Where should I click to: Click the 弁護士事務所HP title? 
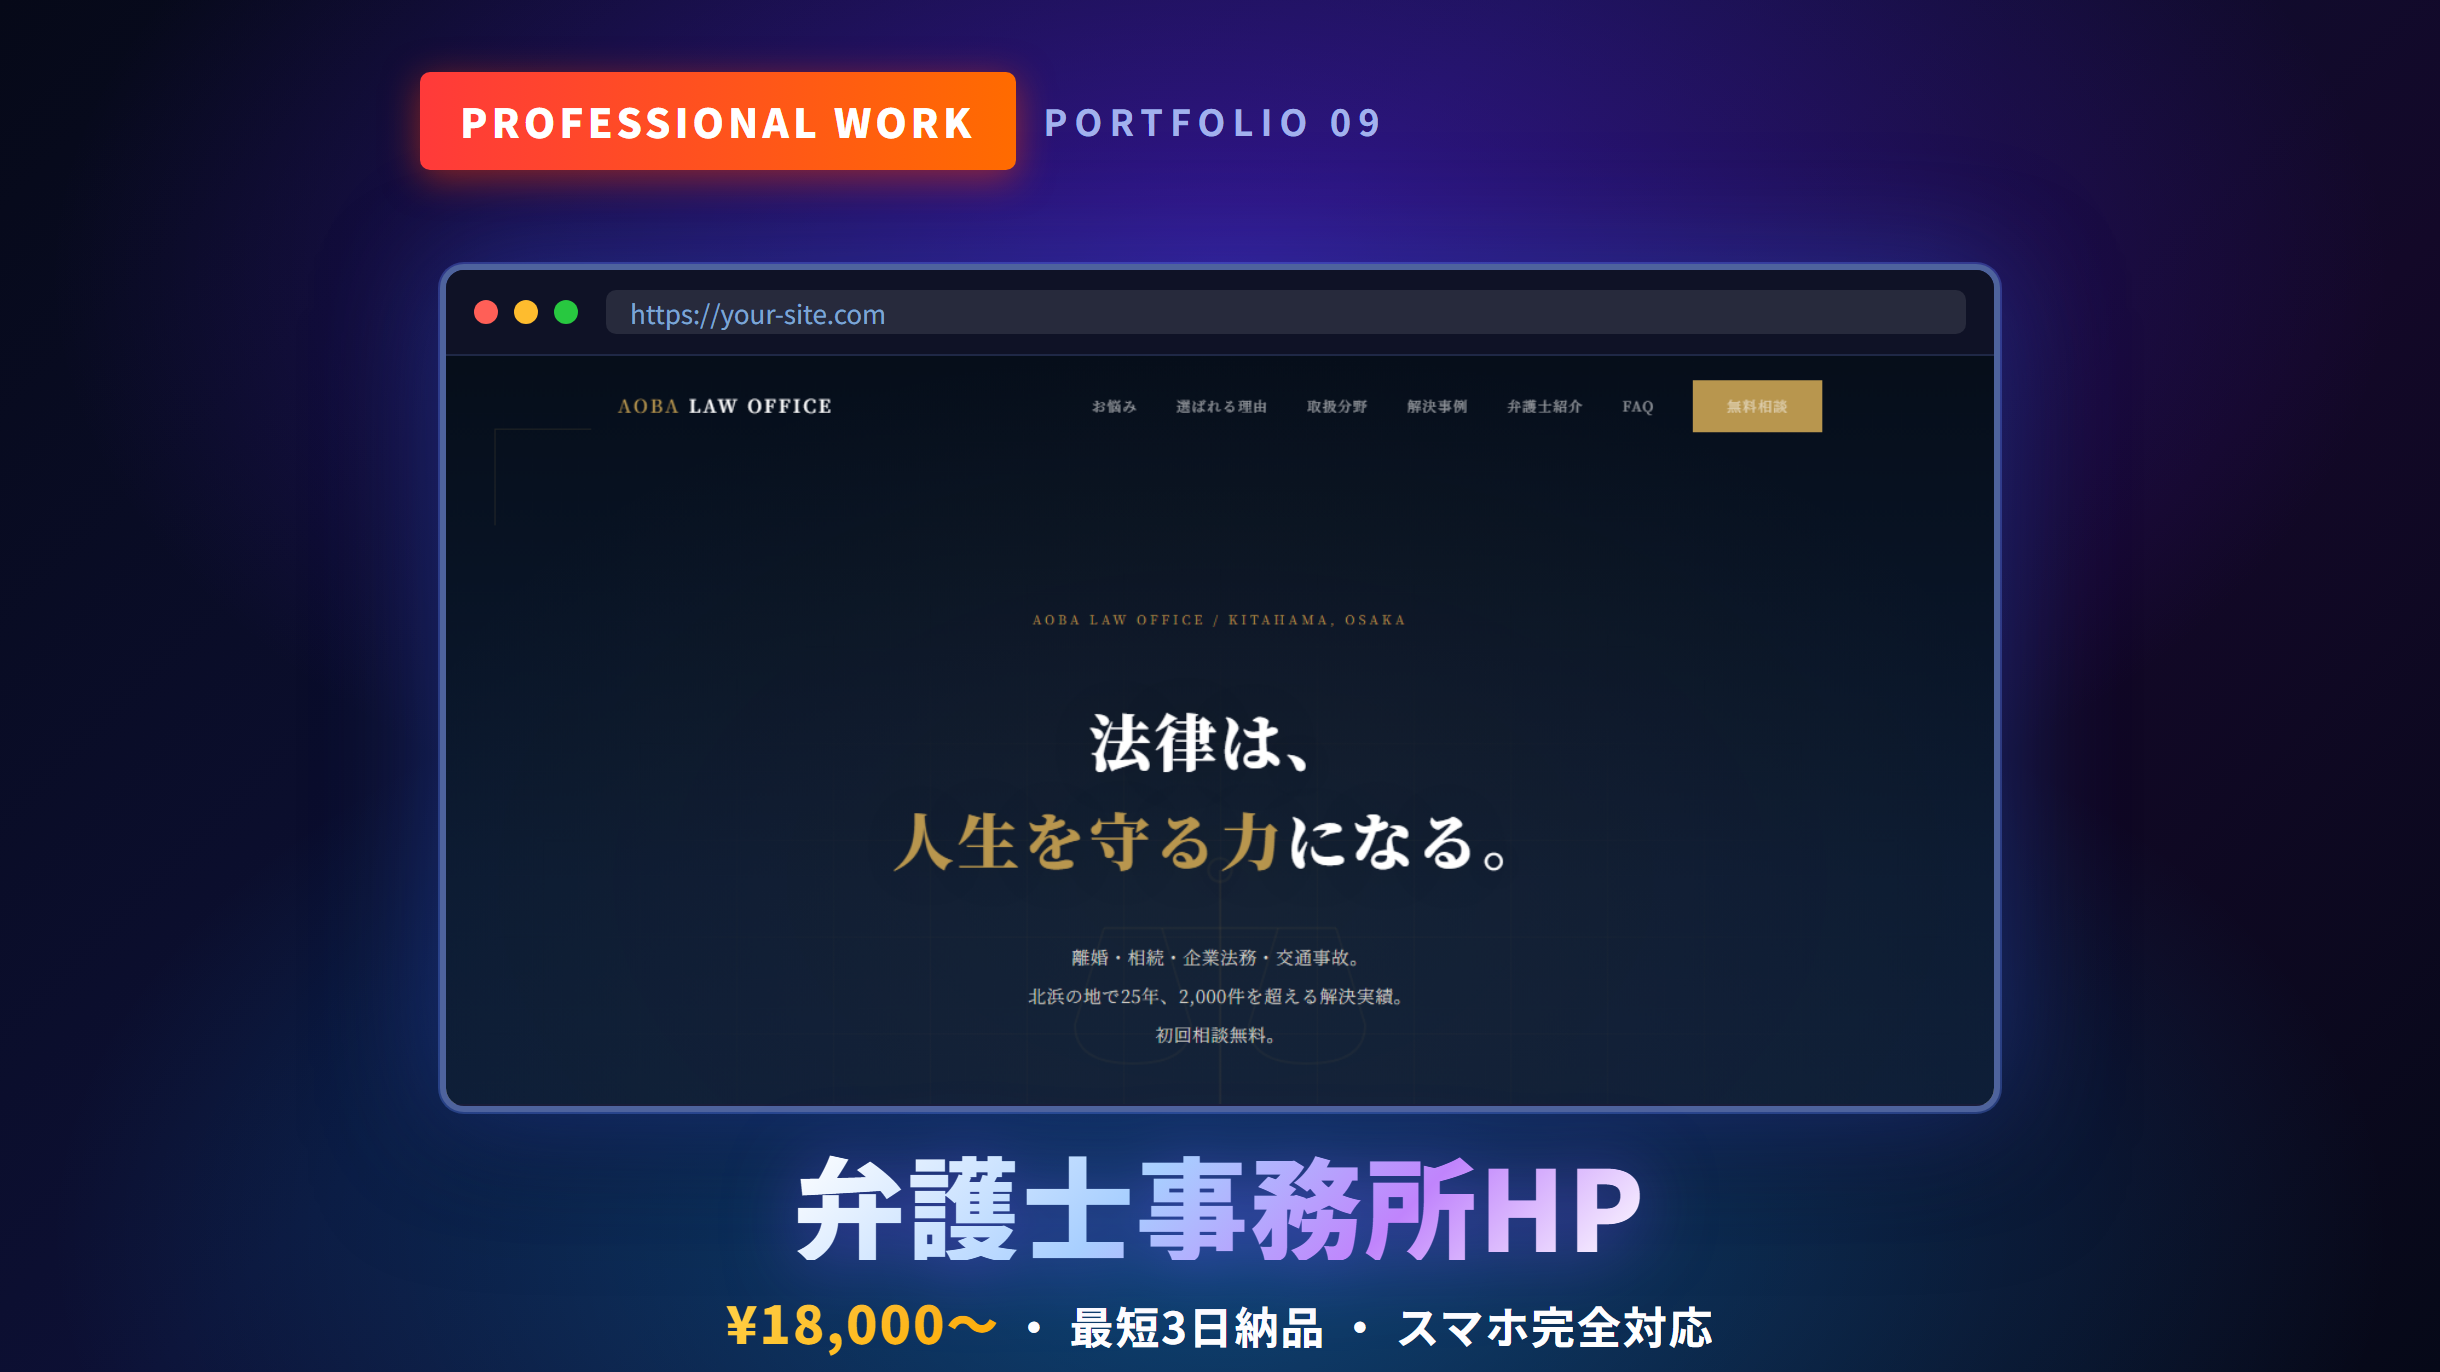tap(1219, 1209)
